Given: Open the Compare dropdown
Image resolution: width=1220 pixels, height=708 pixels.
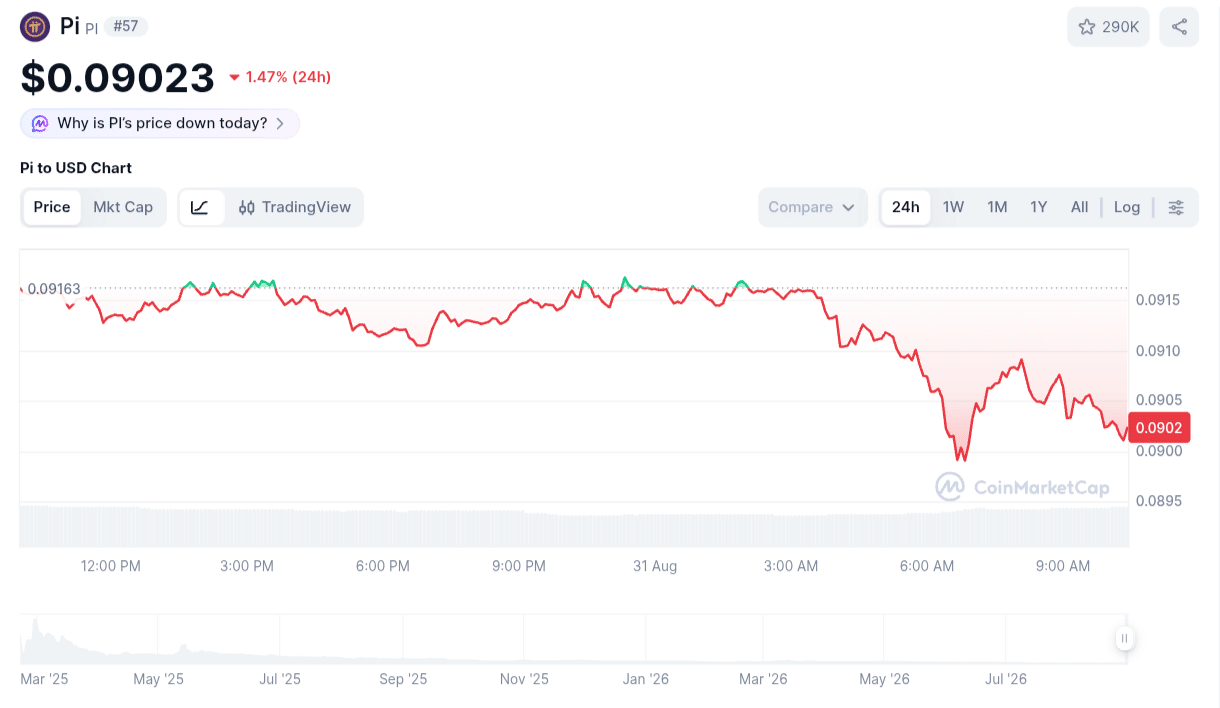Looking at the screenshot, I should (812, 207).
